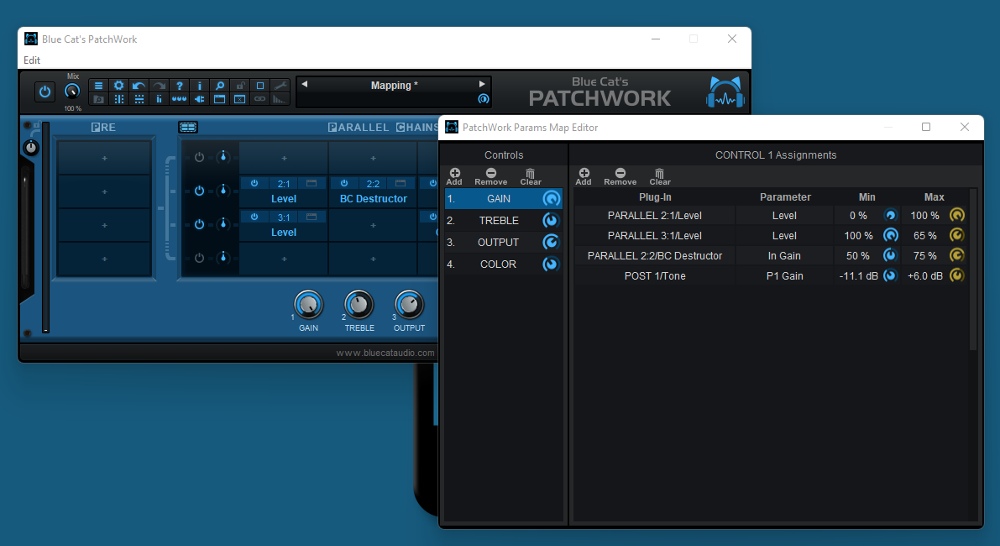This screenshot has height=546, width=1000.
Task: Open the help question mark icon
Action: (x=179, y=85)
